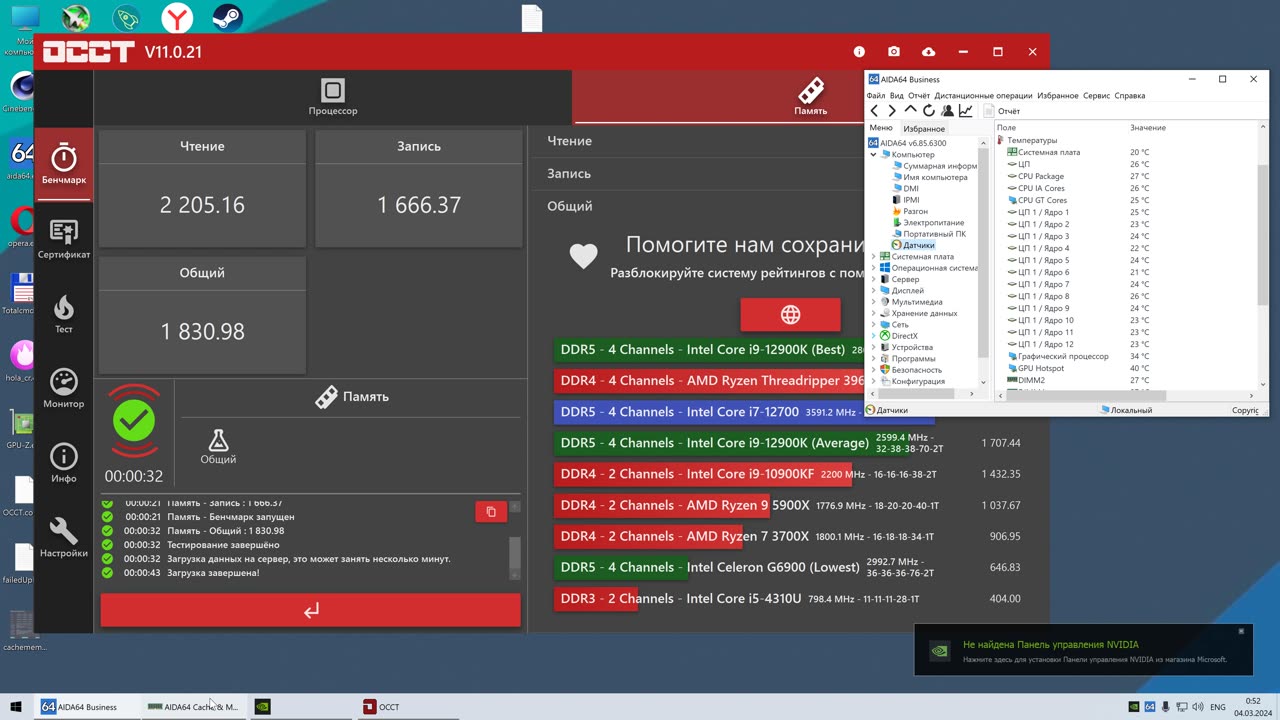
Task: Click the AMD Ryzen 7 3700X ranking bar
Action: (x=648, y=536)
